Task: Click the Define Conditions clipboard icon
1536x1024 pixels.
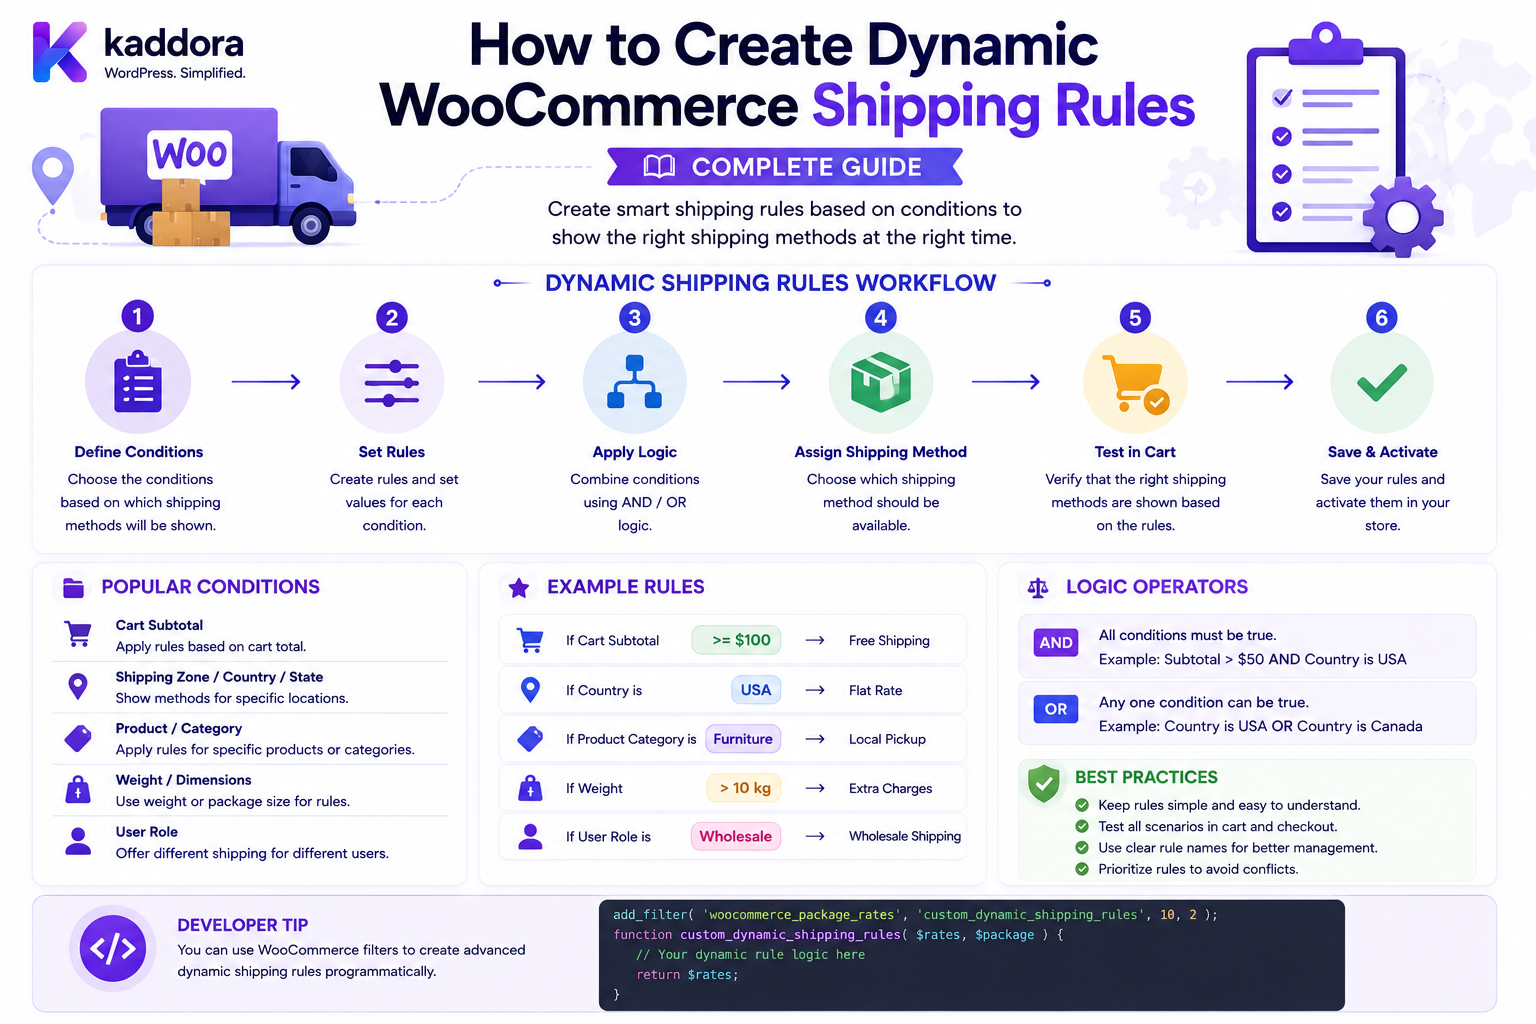Action: coord(138,382)
